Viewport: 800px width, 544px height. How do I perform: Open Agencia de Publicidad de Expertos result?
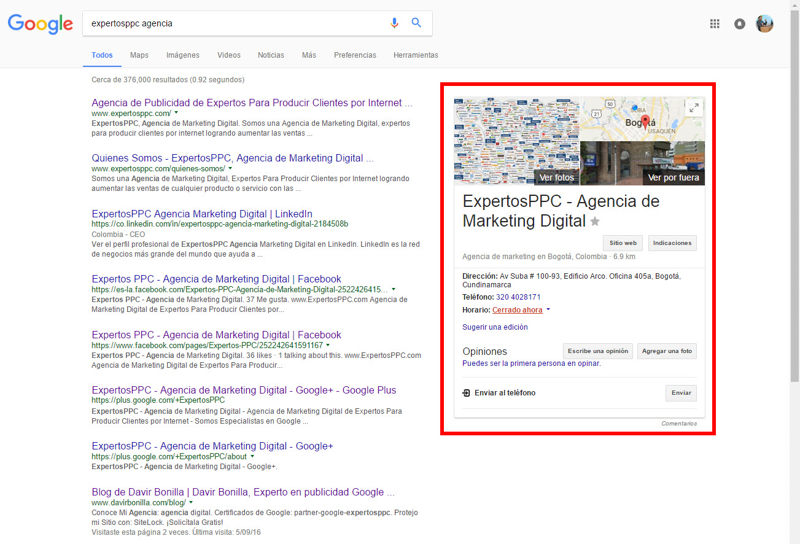pyautogui.click(x=252, y=103)
